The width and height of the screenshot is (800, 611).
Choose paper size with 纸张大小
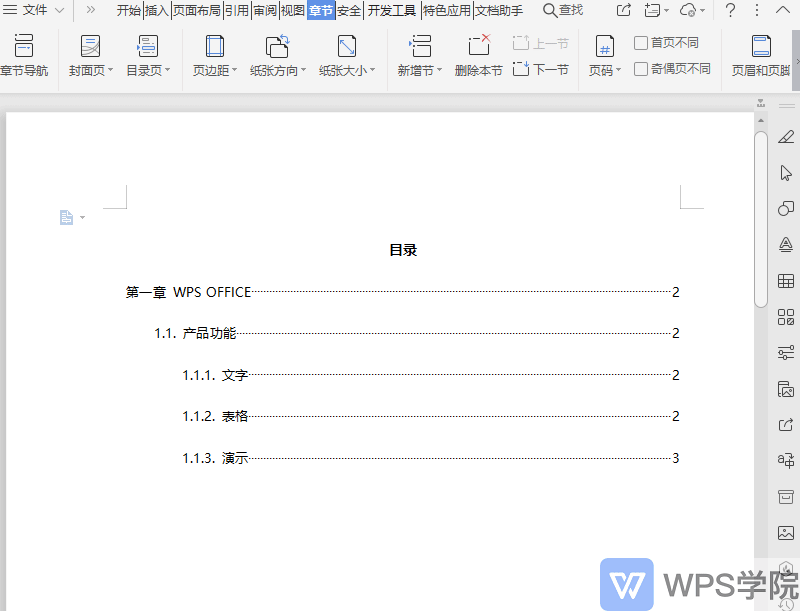[347, 55]
